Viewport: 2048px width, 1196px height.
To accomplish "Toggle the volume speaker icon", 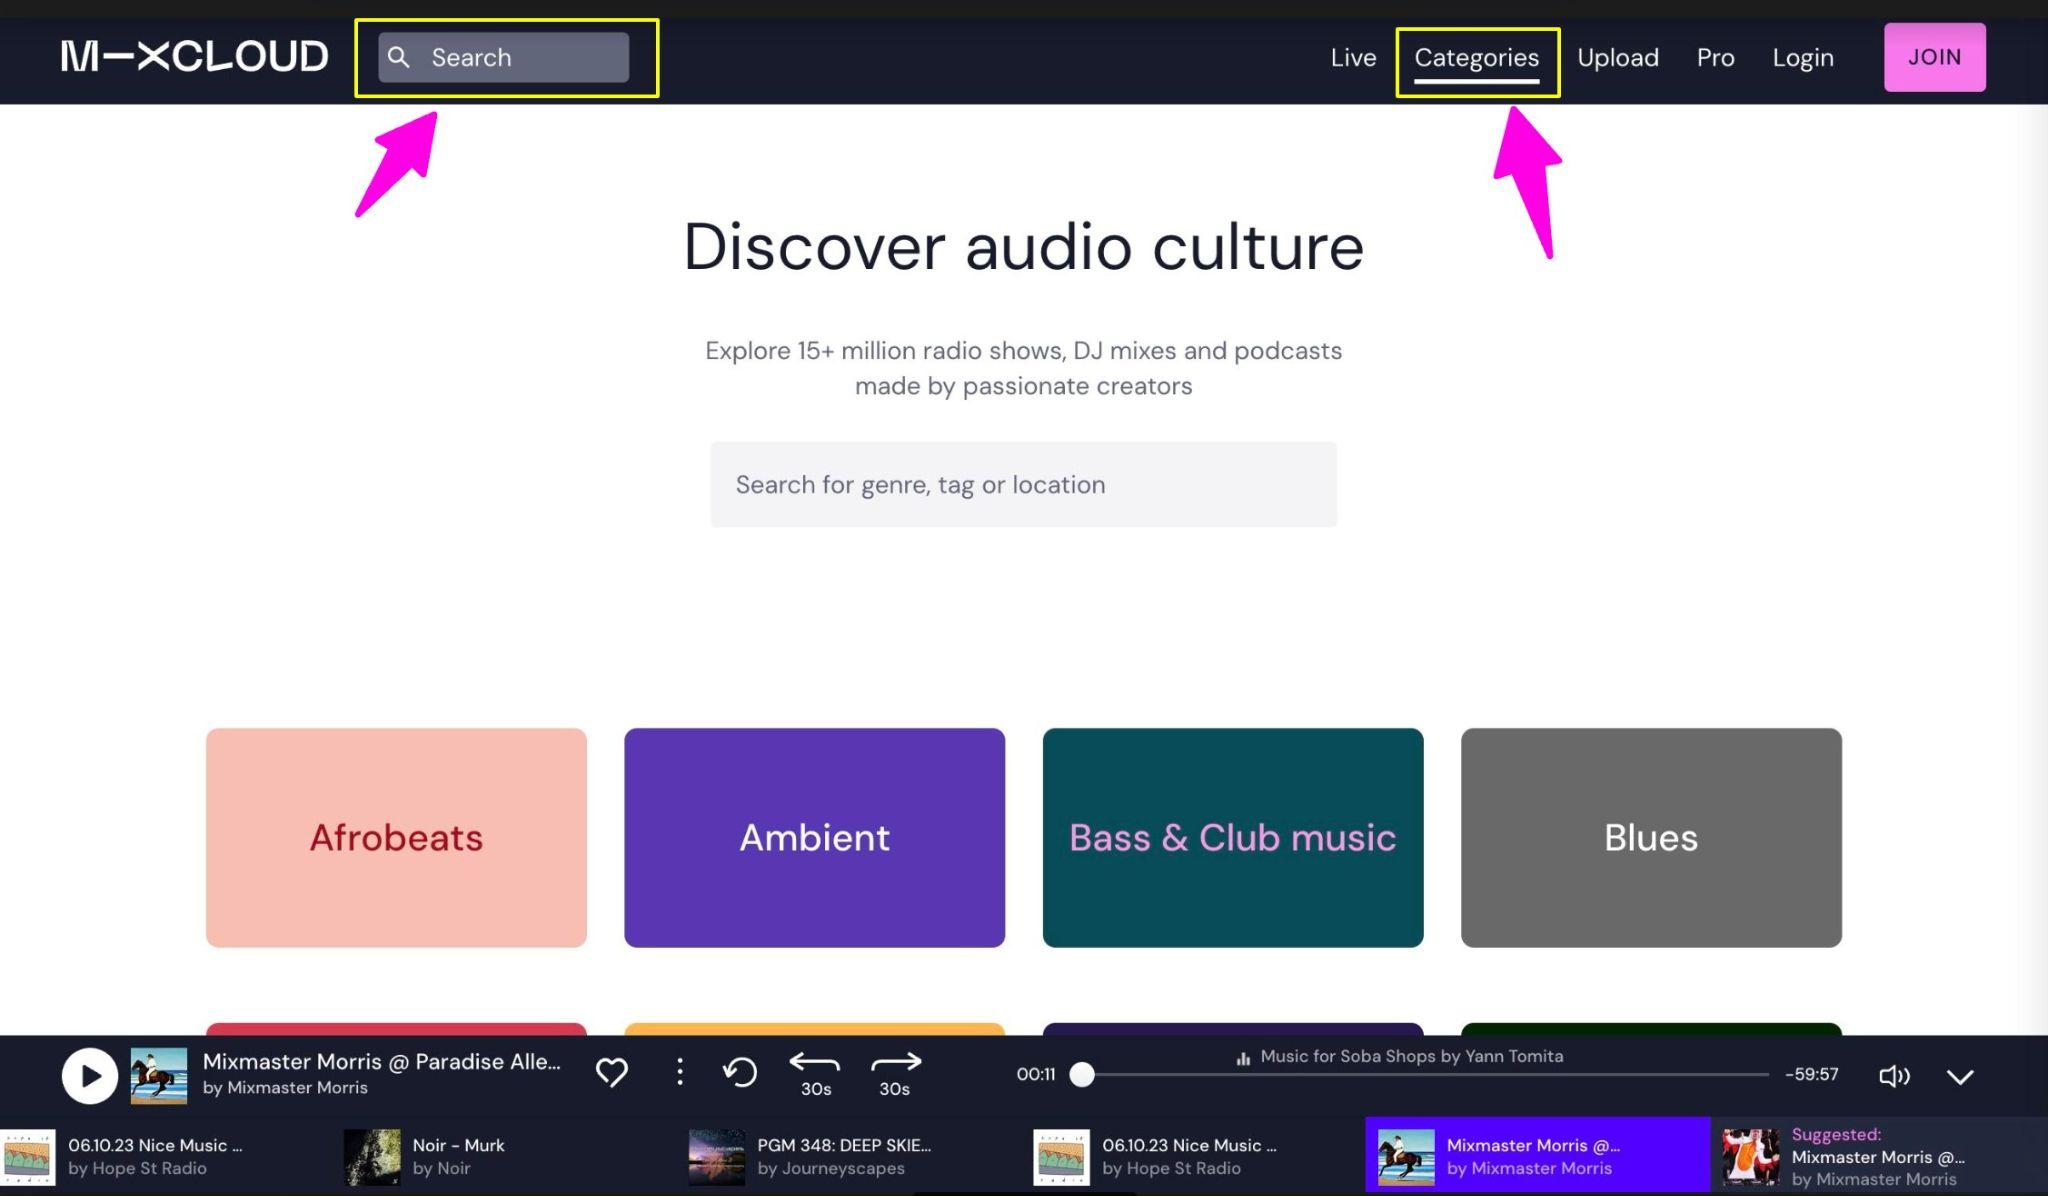I will (x=1894, y=1076).
